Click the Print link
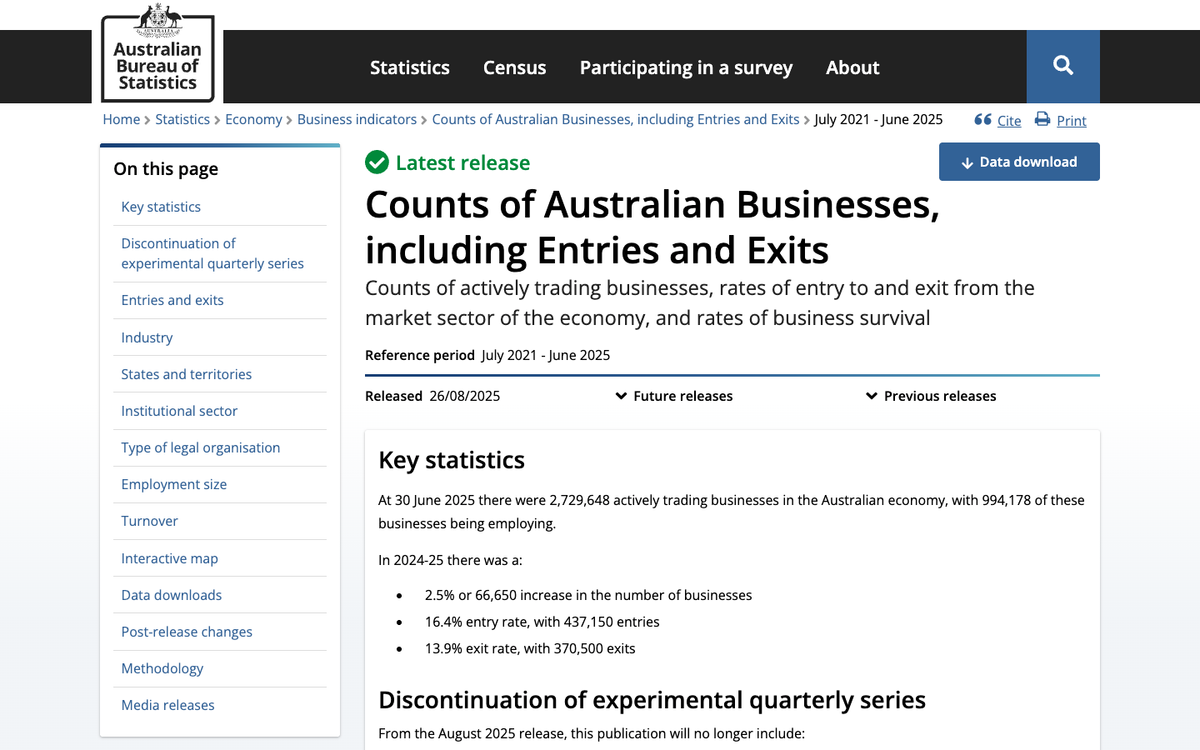The width and height of the screenshot is (1200, 750). [x=1071, y=121]
